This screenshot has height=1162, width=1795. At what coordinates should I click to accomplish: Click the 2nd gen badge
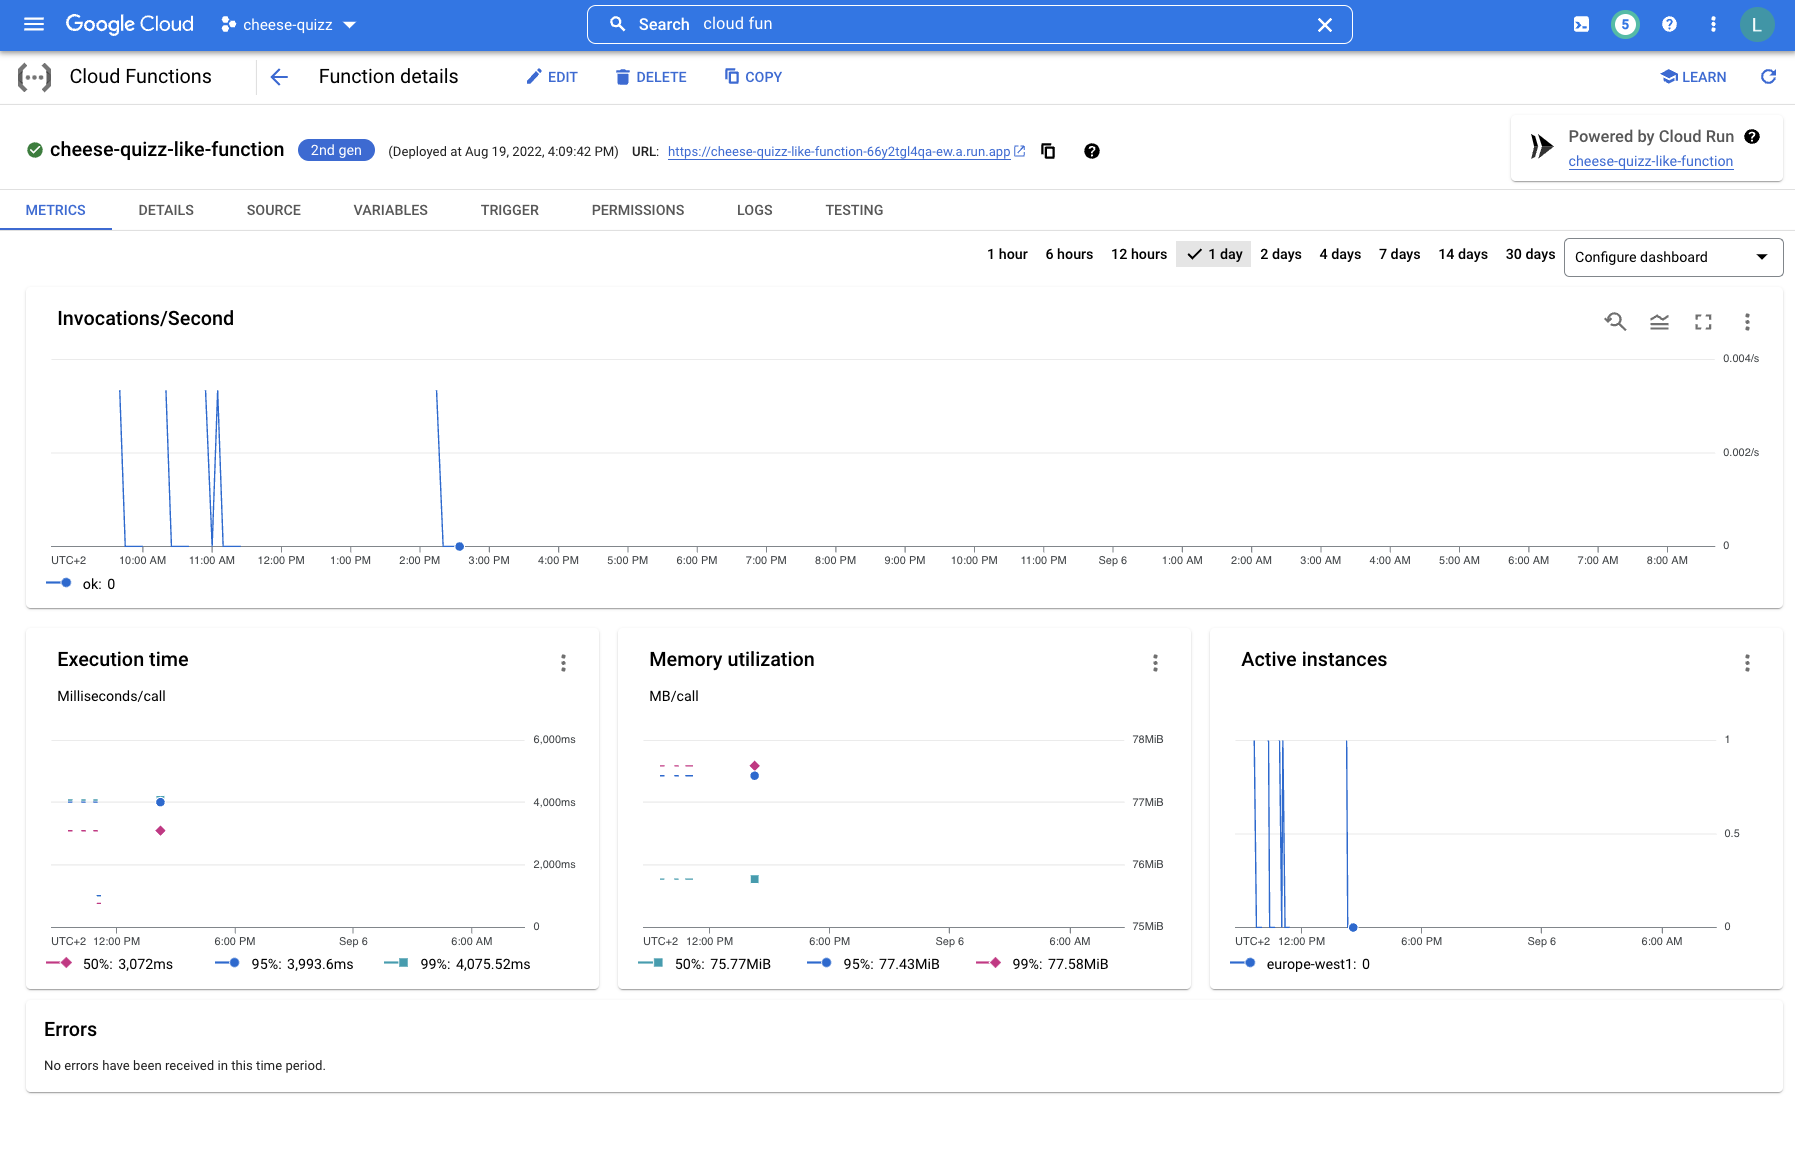336,150
